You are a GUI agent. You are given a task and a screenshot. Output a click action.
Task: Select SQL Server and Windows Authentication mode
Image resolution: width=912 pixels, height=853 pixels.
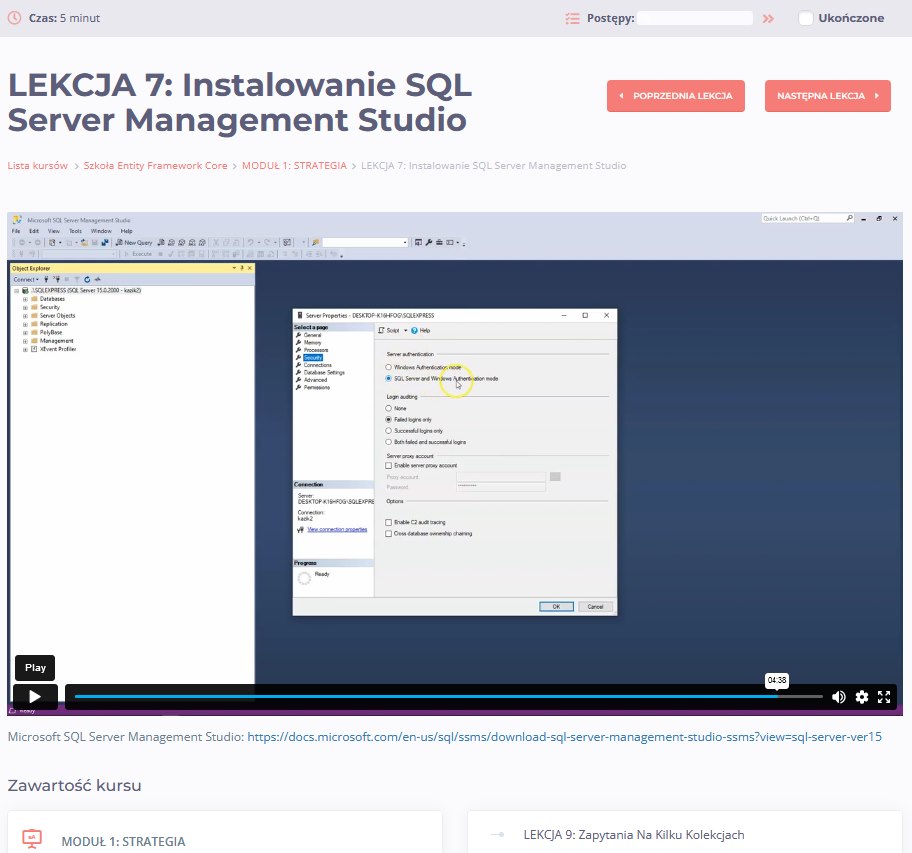tap(389, 379)
